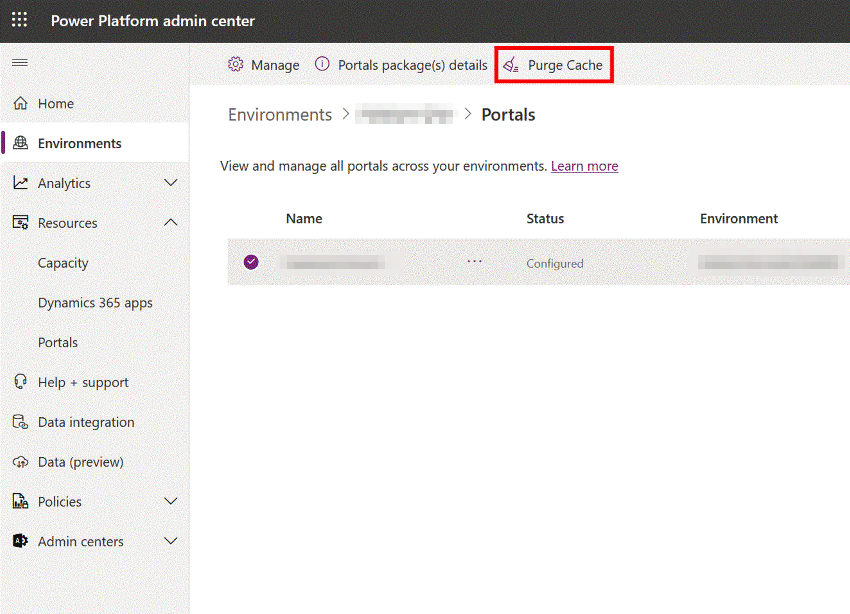Open Dynamics 365 apps page
The height and width of the screenshot is (614, 850).
[x=95, y=303]
